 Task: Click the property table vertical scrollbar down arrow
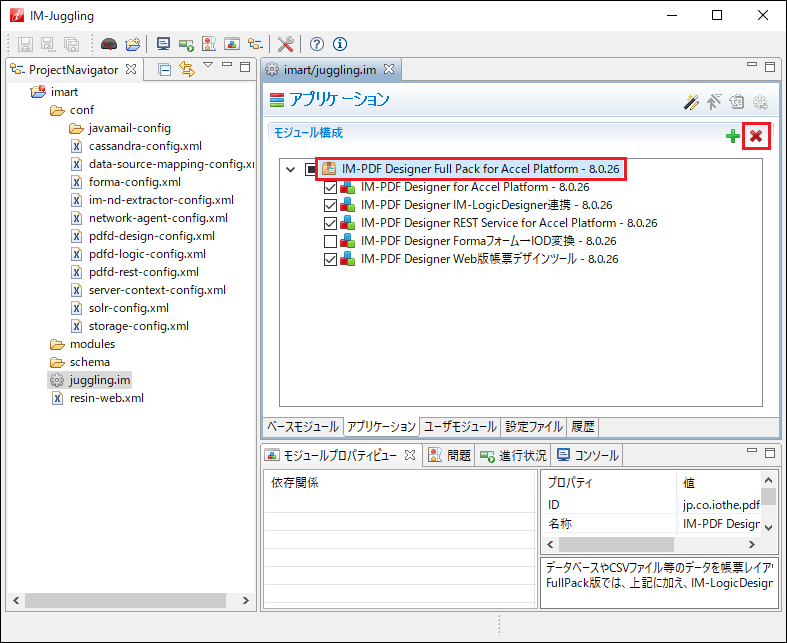click(x=768, y=526)
